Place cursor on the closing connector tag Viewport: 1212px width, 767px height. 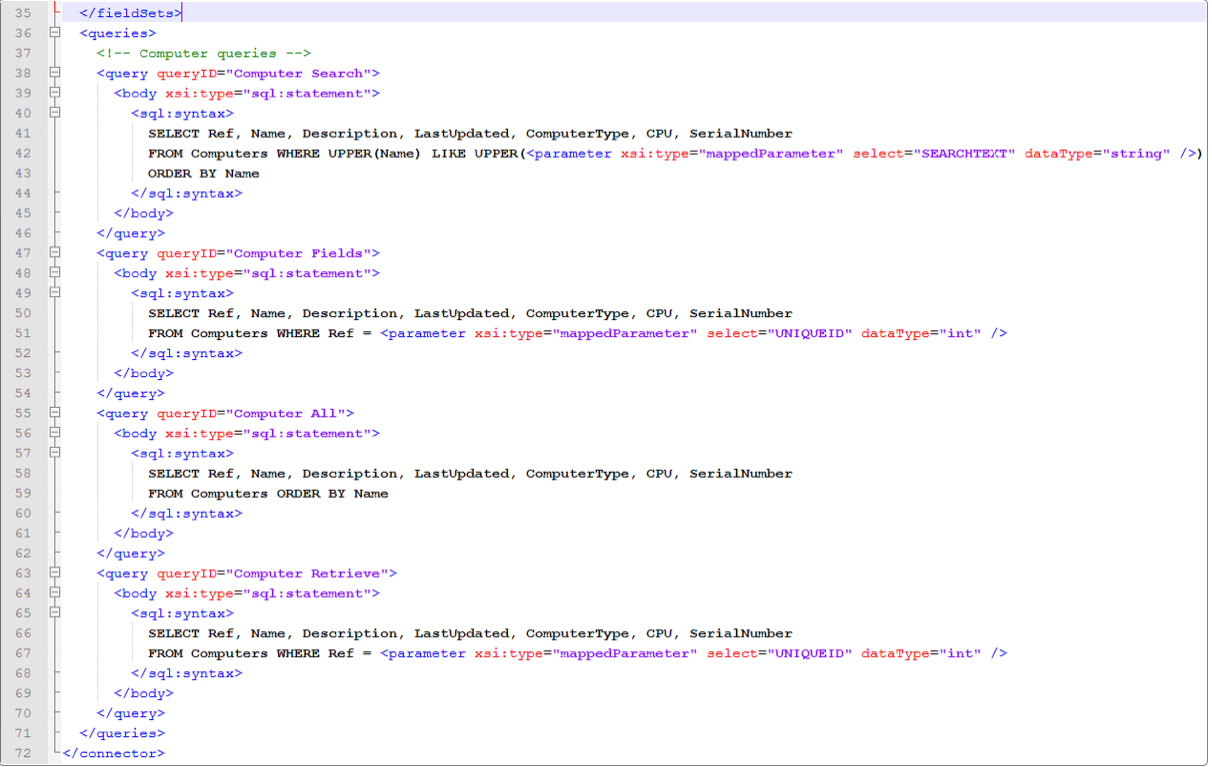113,753
